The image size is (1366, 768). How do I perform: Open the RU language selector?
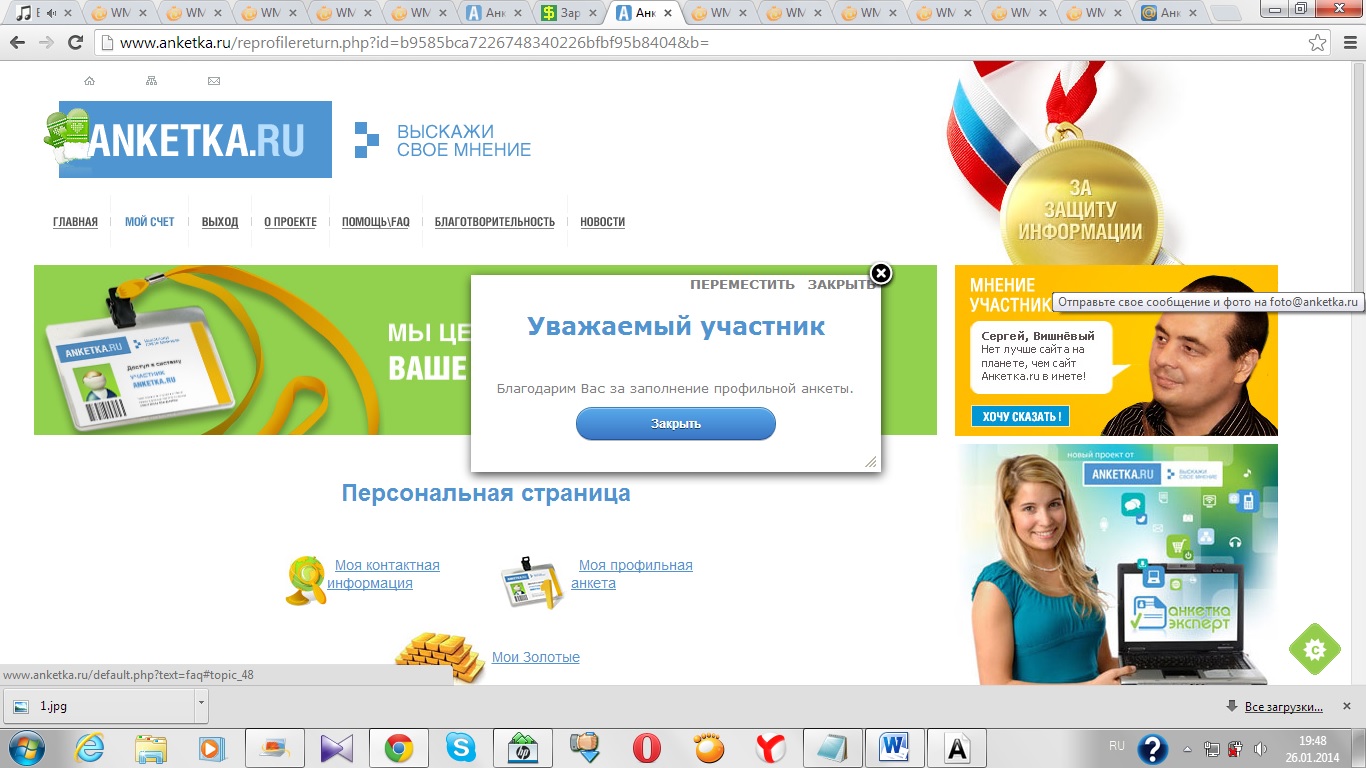pos(1117,746)
